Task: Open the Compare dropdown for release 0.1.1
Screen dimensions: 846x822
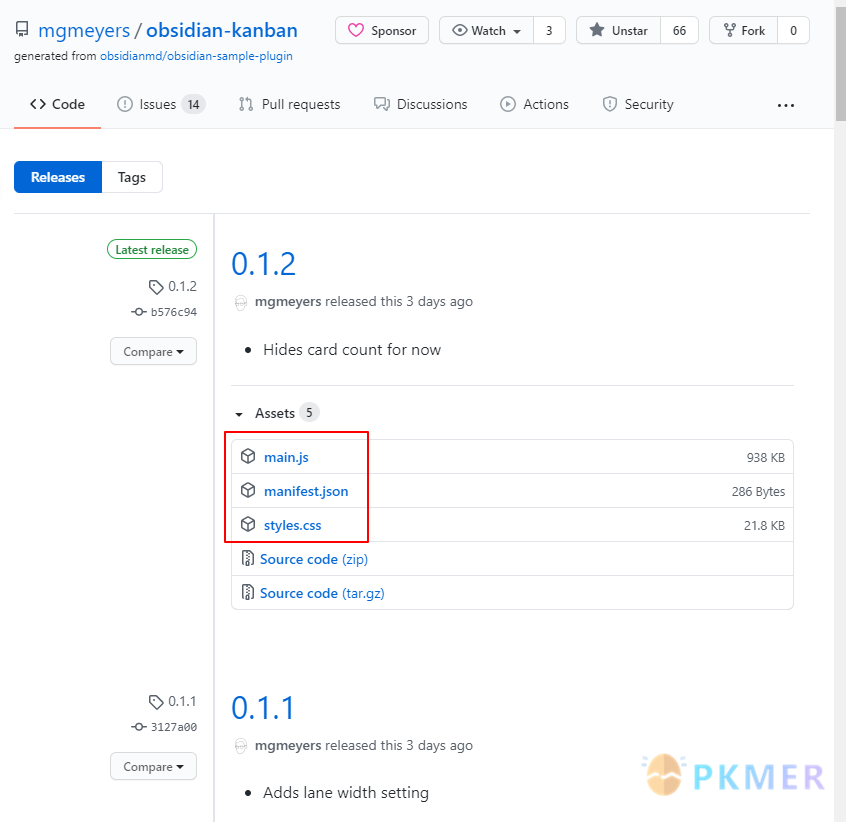Action: 153,766
